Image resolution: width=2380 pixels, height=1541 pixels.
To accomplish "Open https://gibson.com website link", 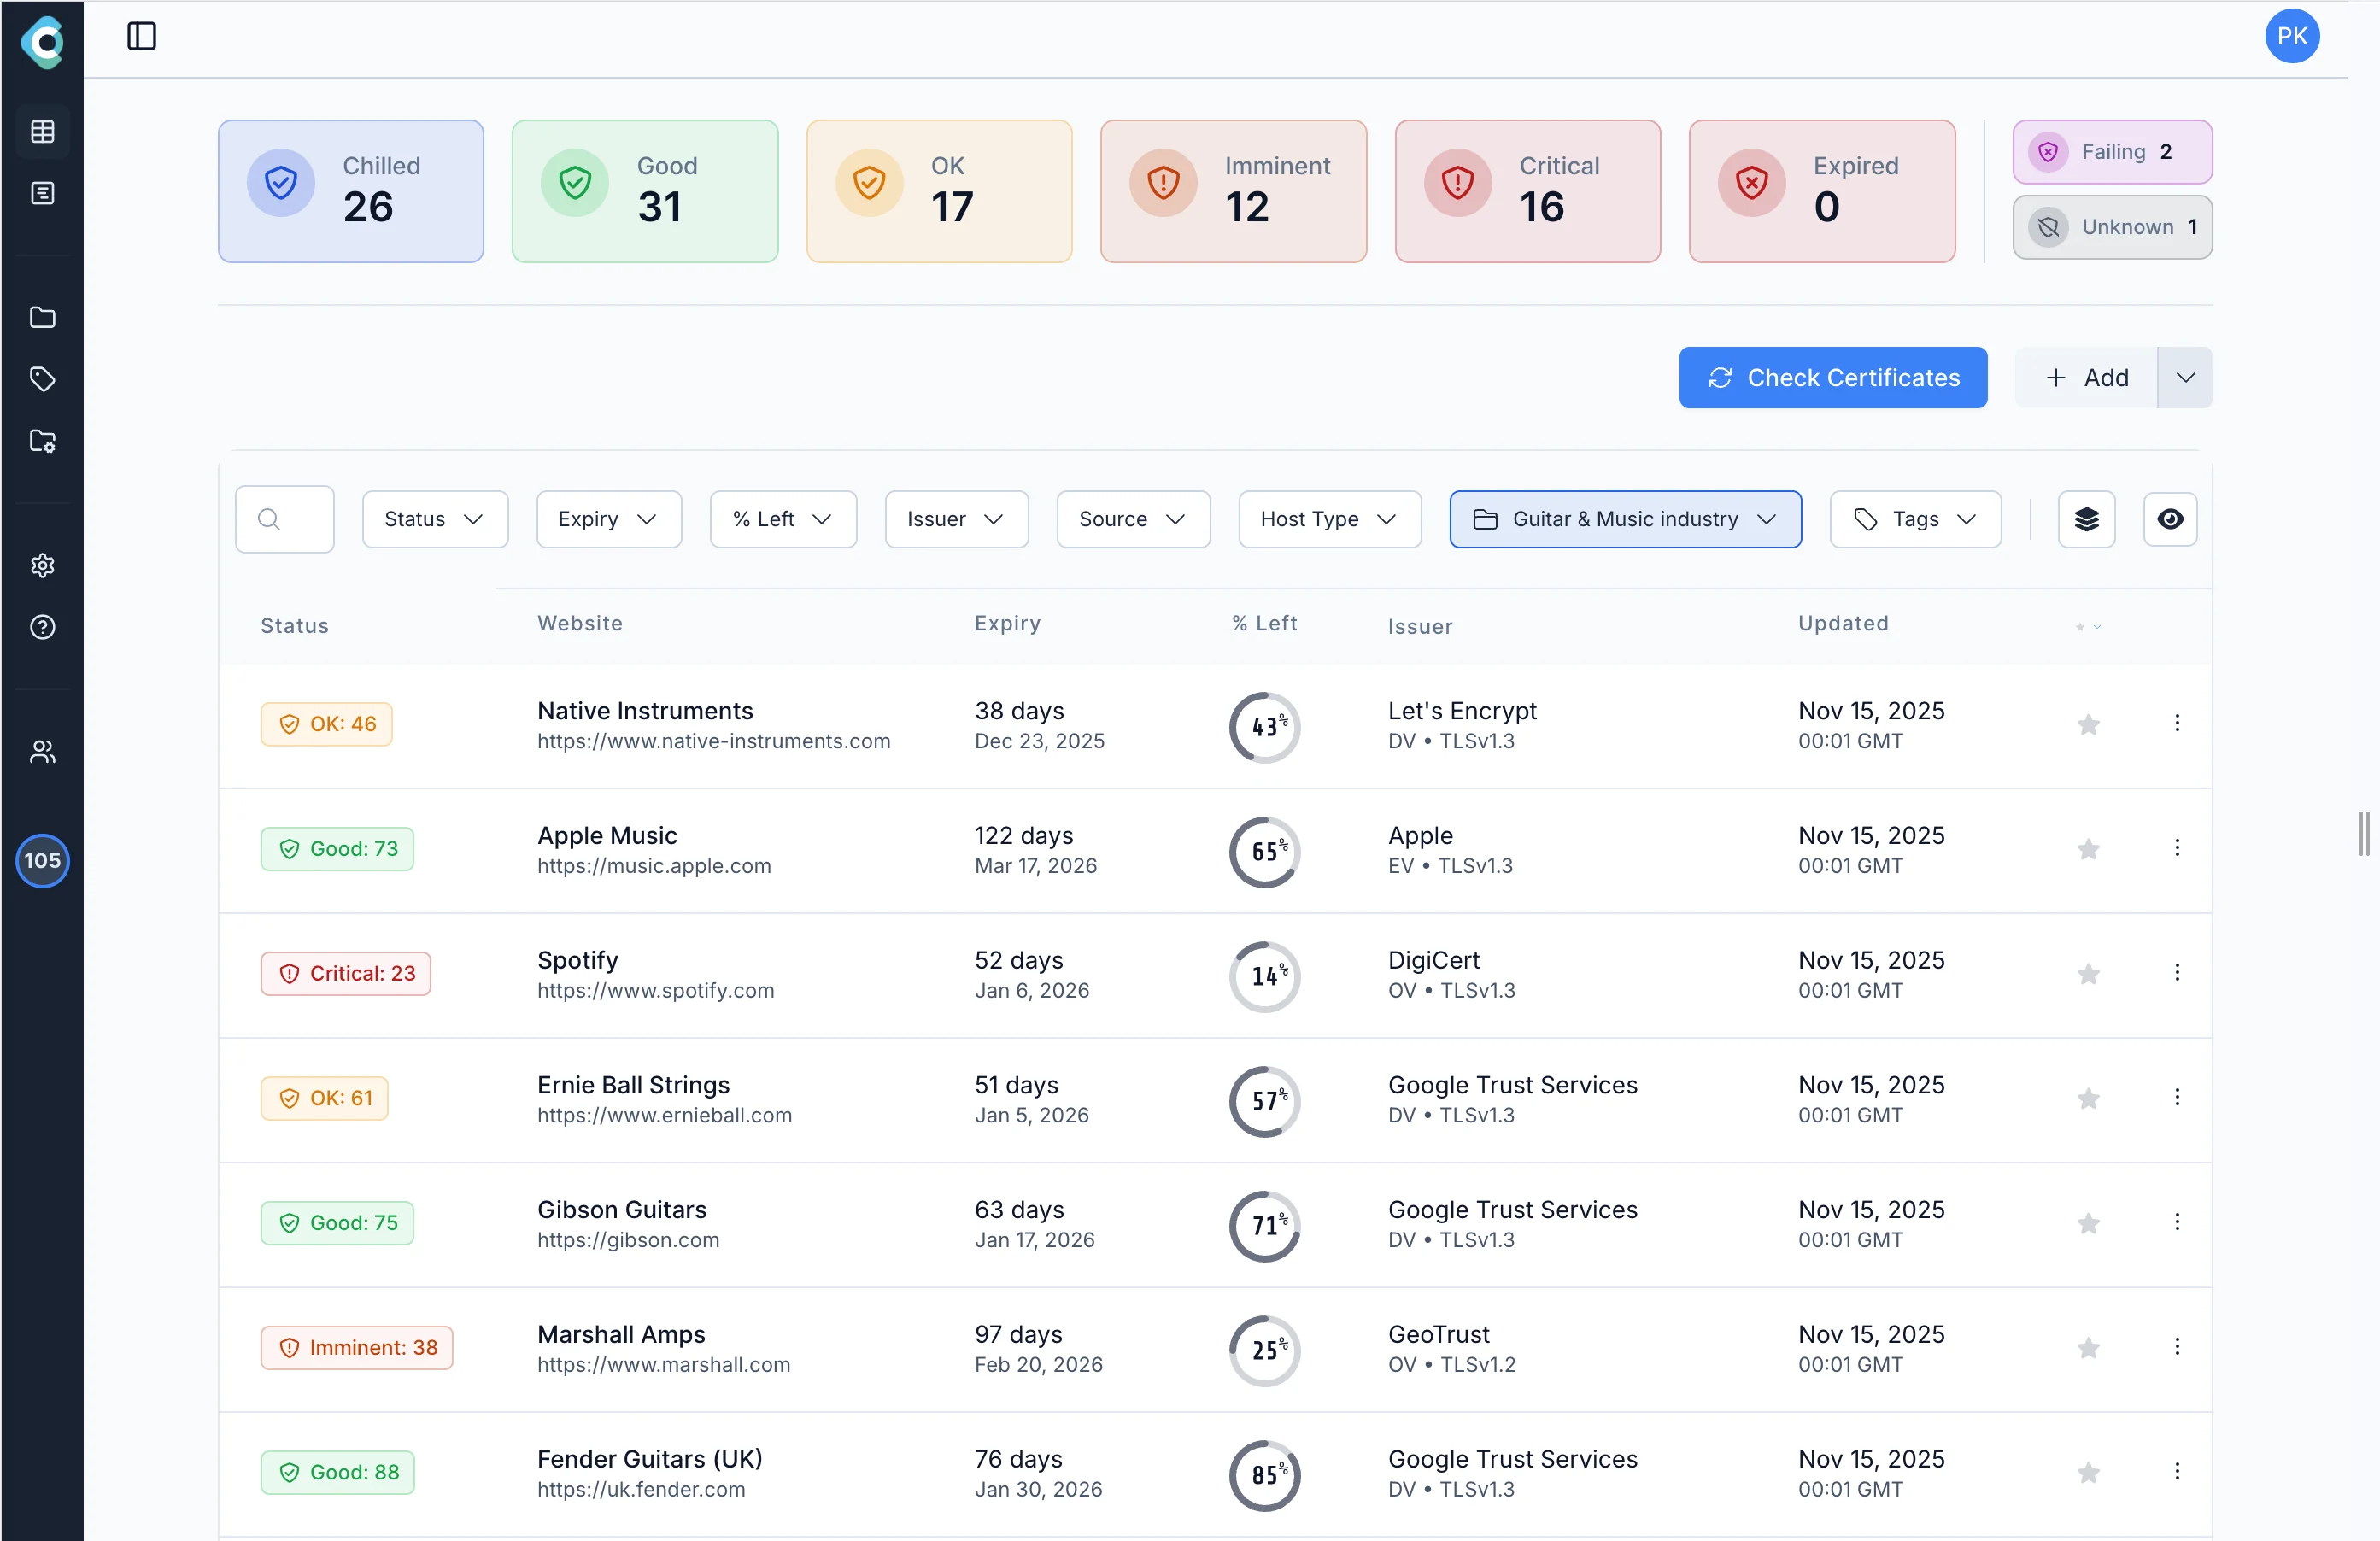I will [x=627, y=1240].
